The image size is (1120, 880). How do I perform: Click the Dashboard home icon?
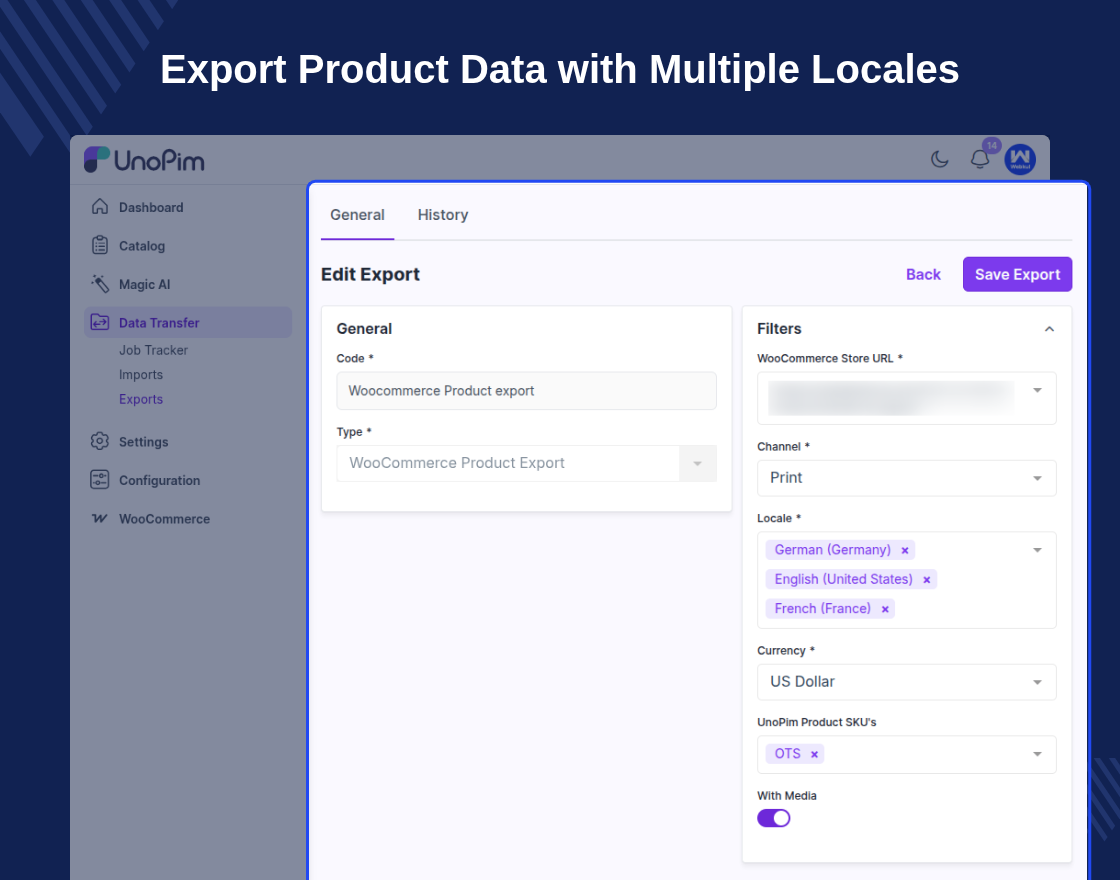(x=100, y=206)
